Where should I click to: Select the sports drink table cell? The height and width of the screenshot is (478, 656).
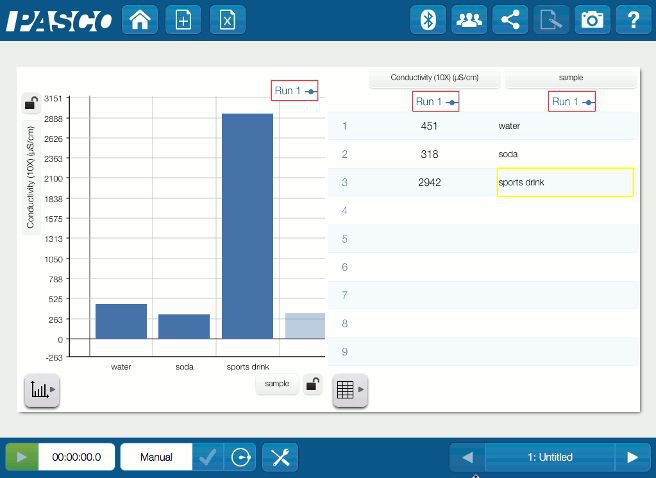[565, 182]
